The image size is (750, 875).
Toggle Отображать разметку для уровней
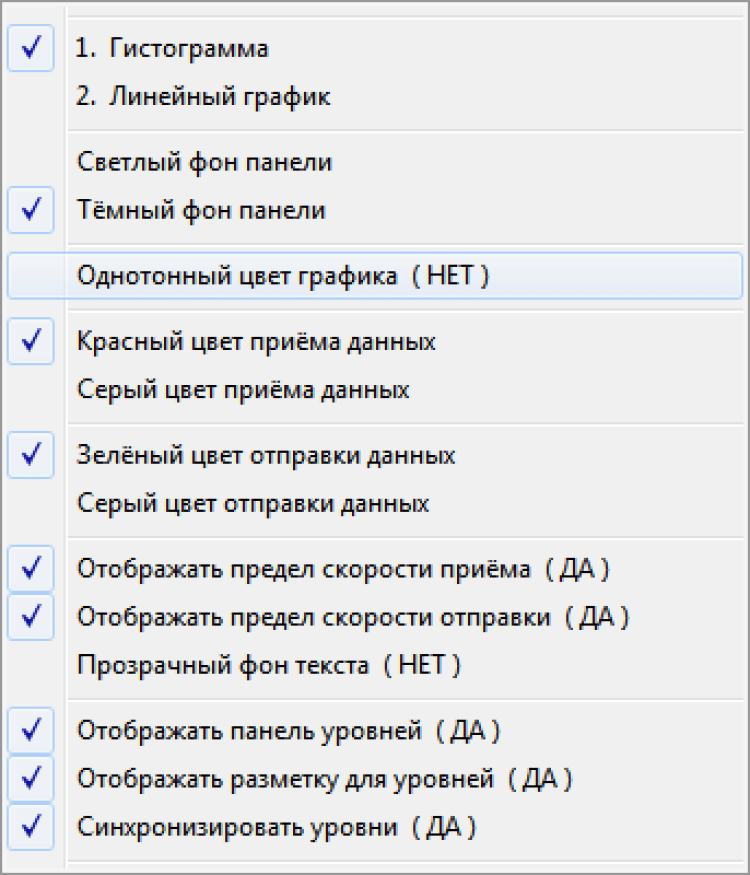[x=324, y=778]
